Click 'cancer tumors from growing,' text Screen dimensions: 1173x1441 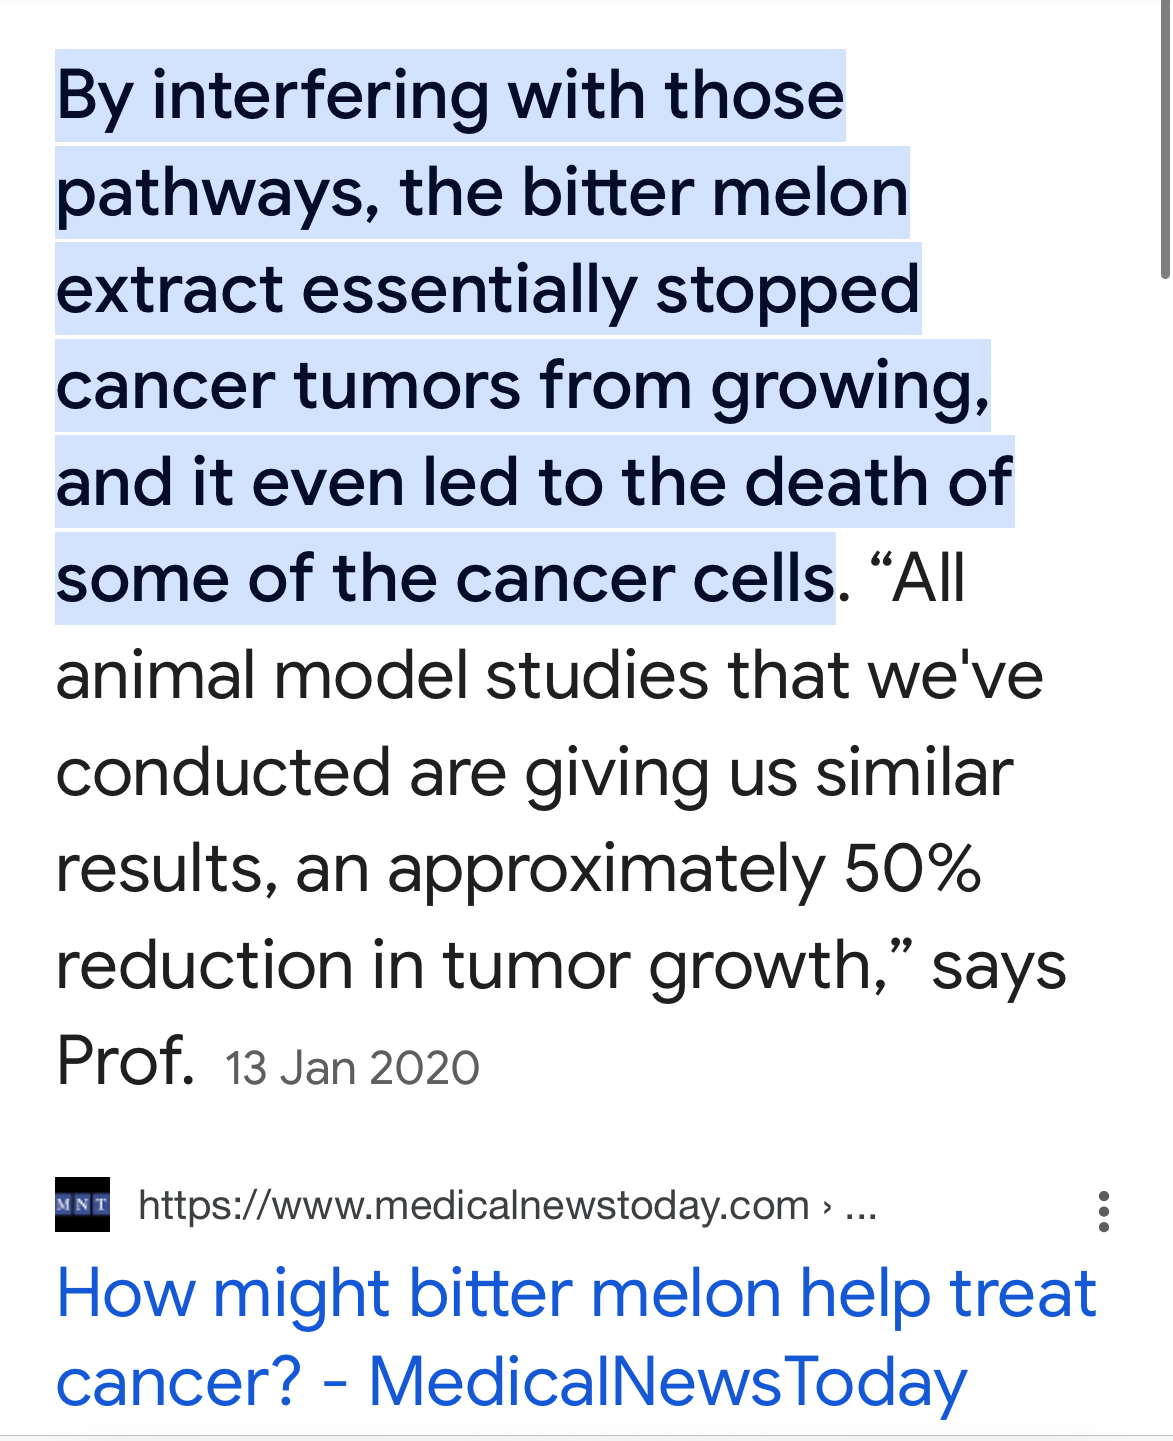[x=523, y=386]
